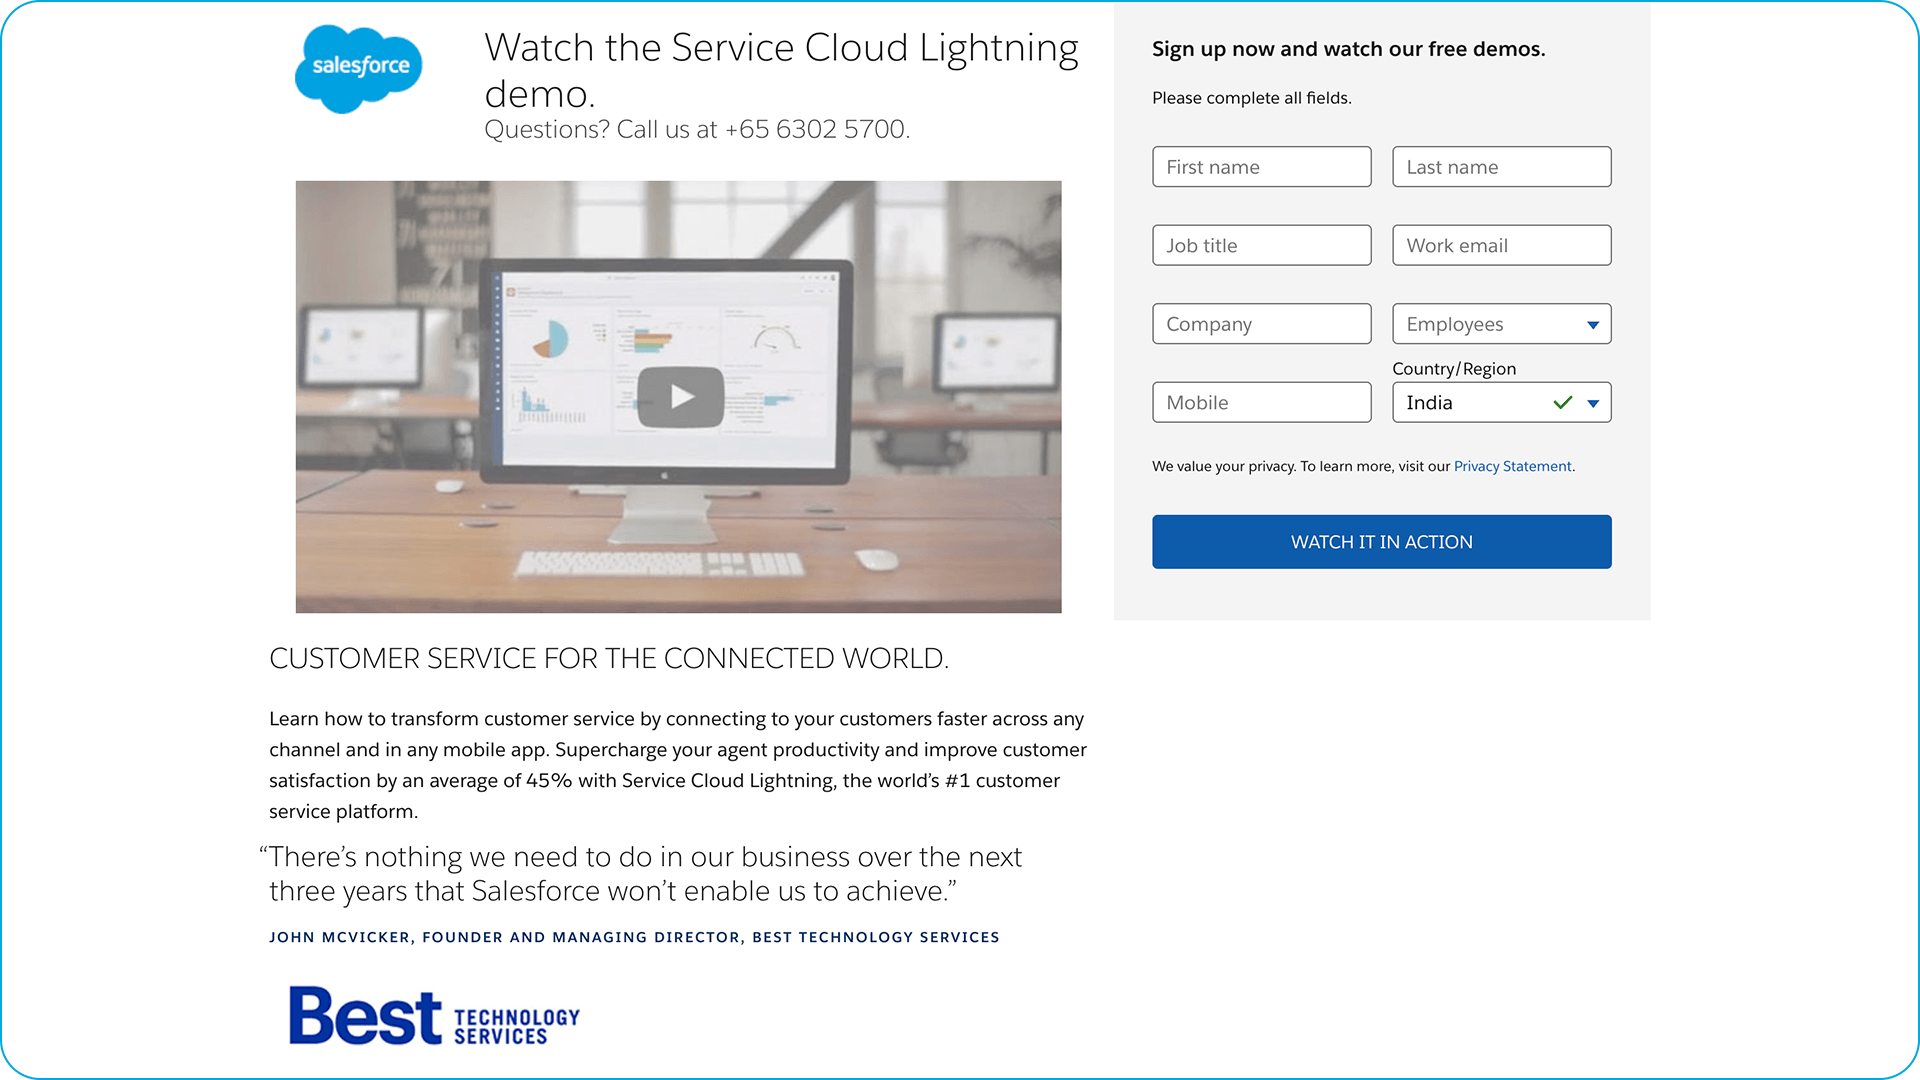Viewport: 1920px width, 1080px height.
Task: Select the Work email input
Action: (1501, 245)
